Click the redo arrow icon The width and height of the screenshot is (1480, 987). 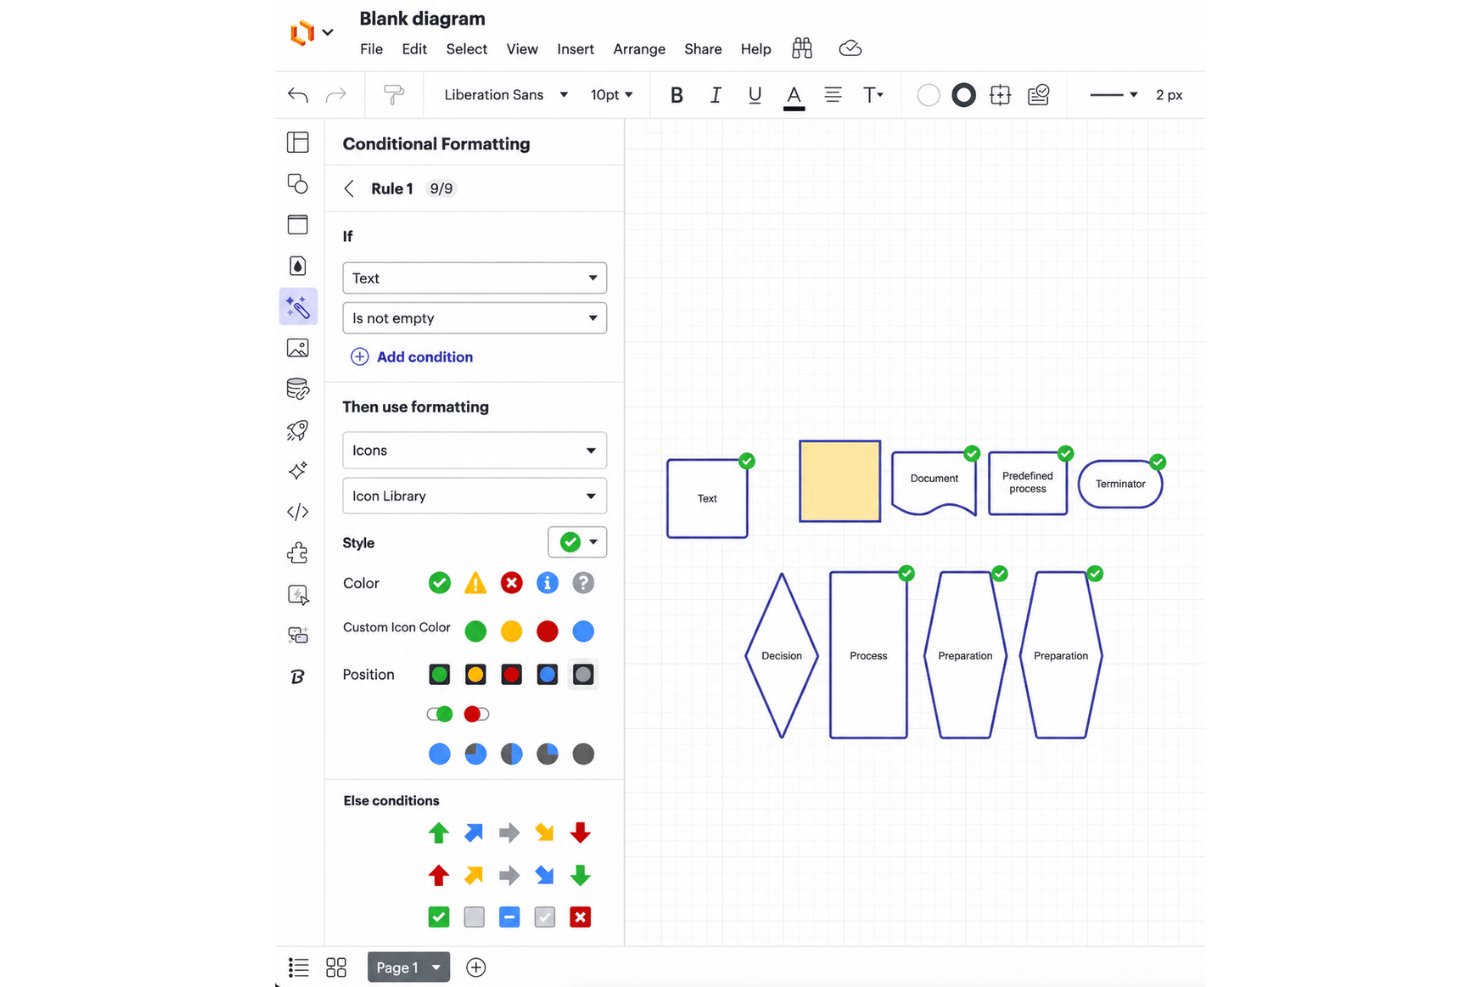click(336, 95)
